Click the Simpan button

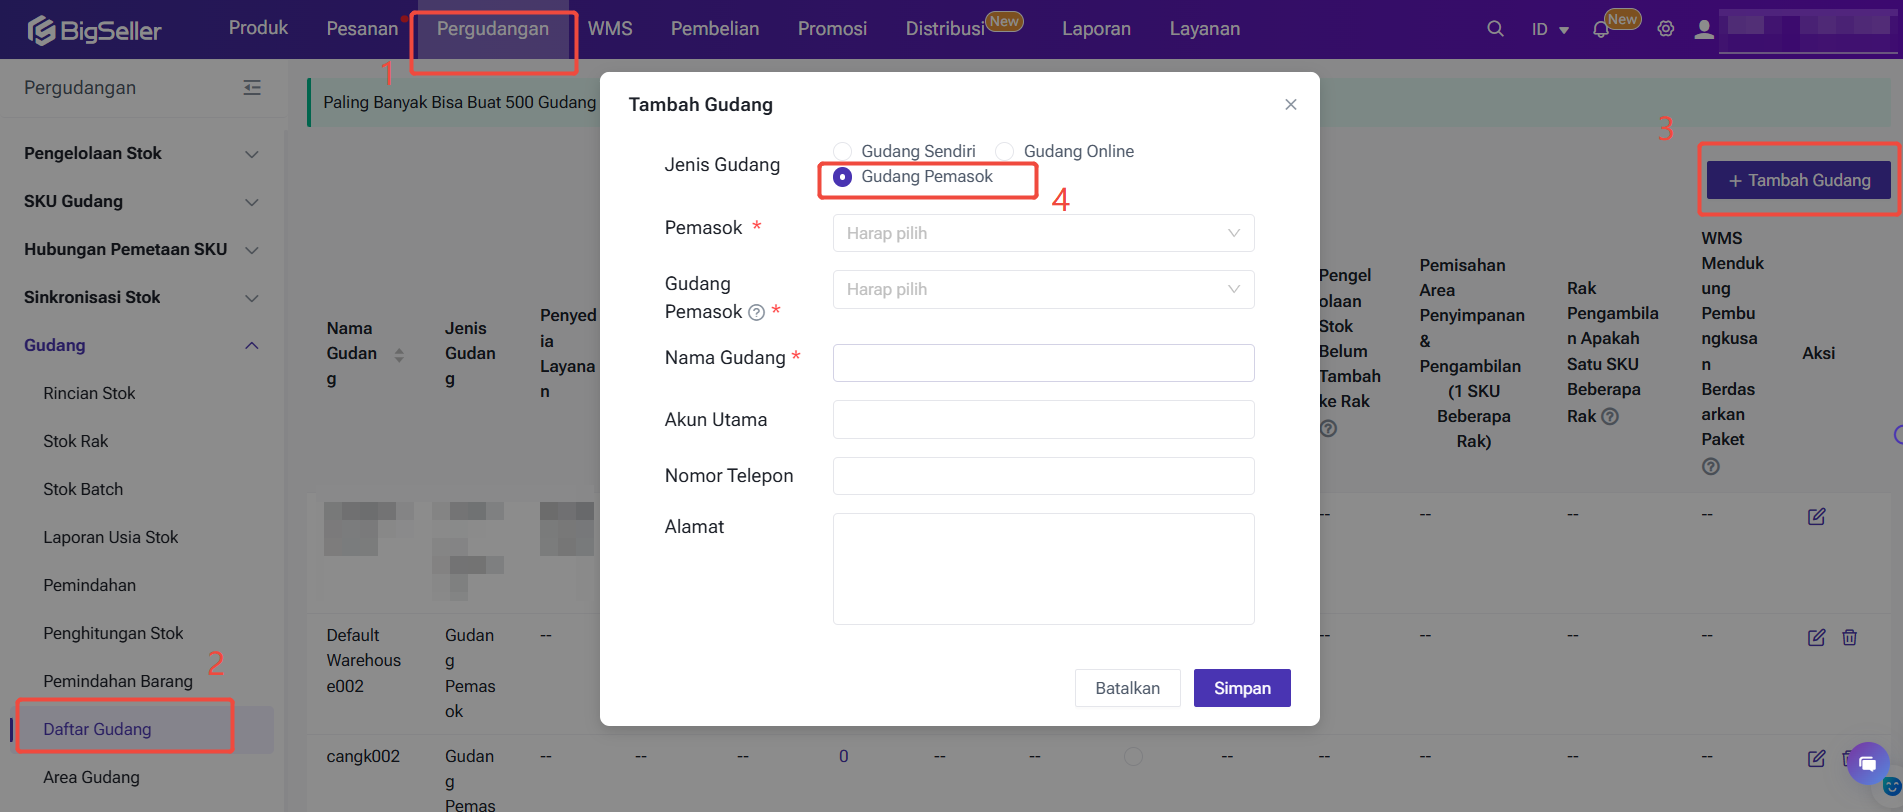click(1242, 688)
